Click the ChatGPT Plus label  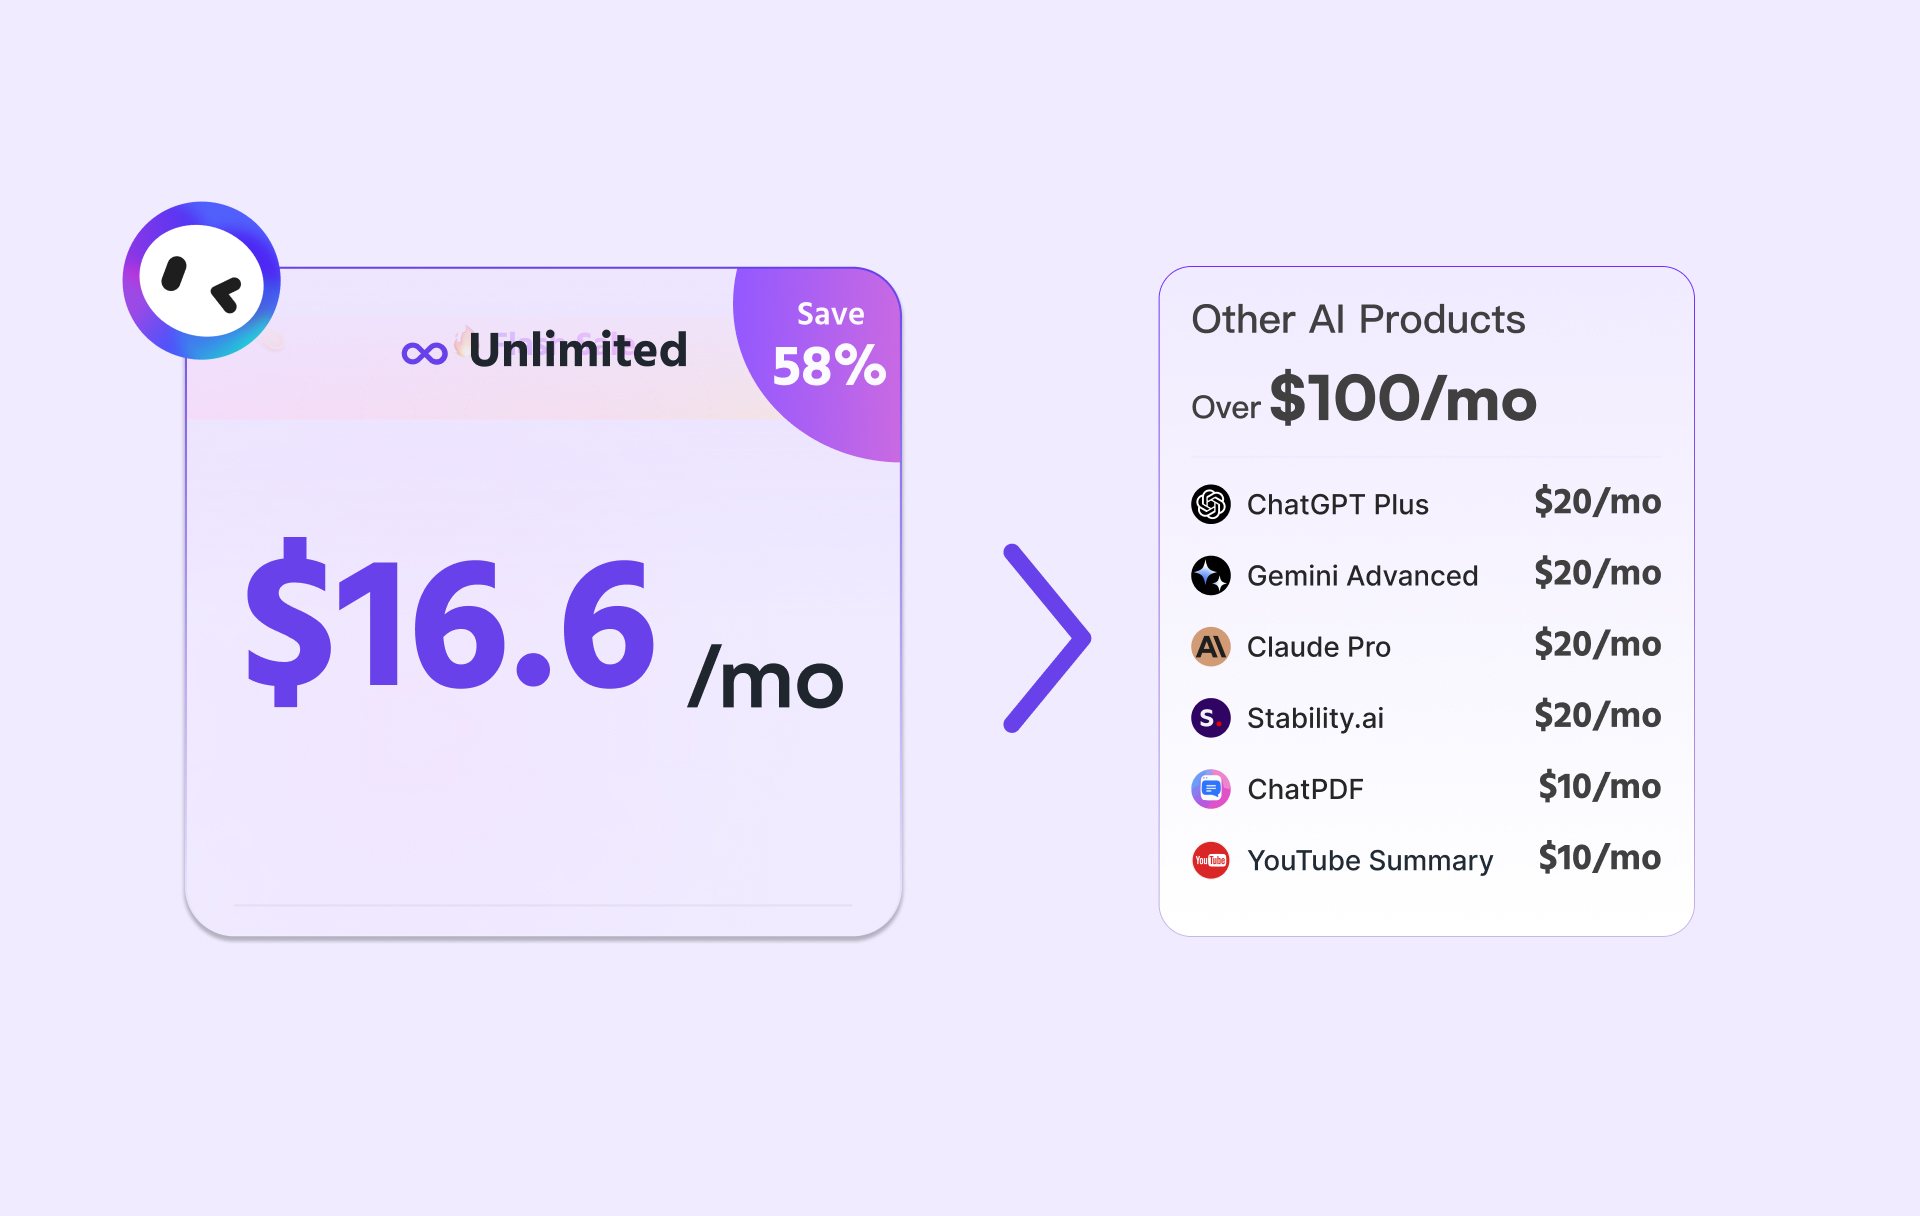click(1338, 505)
